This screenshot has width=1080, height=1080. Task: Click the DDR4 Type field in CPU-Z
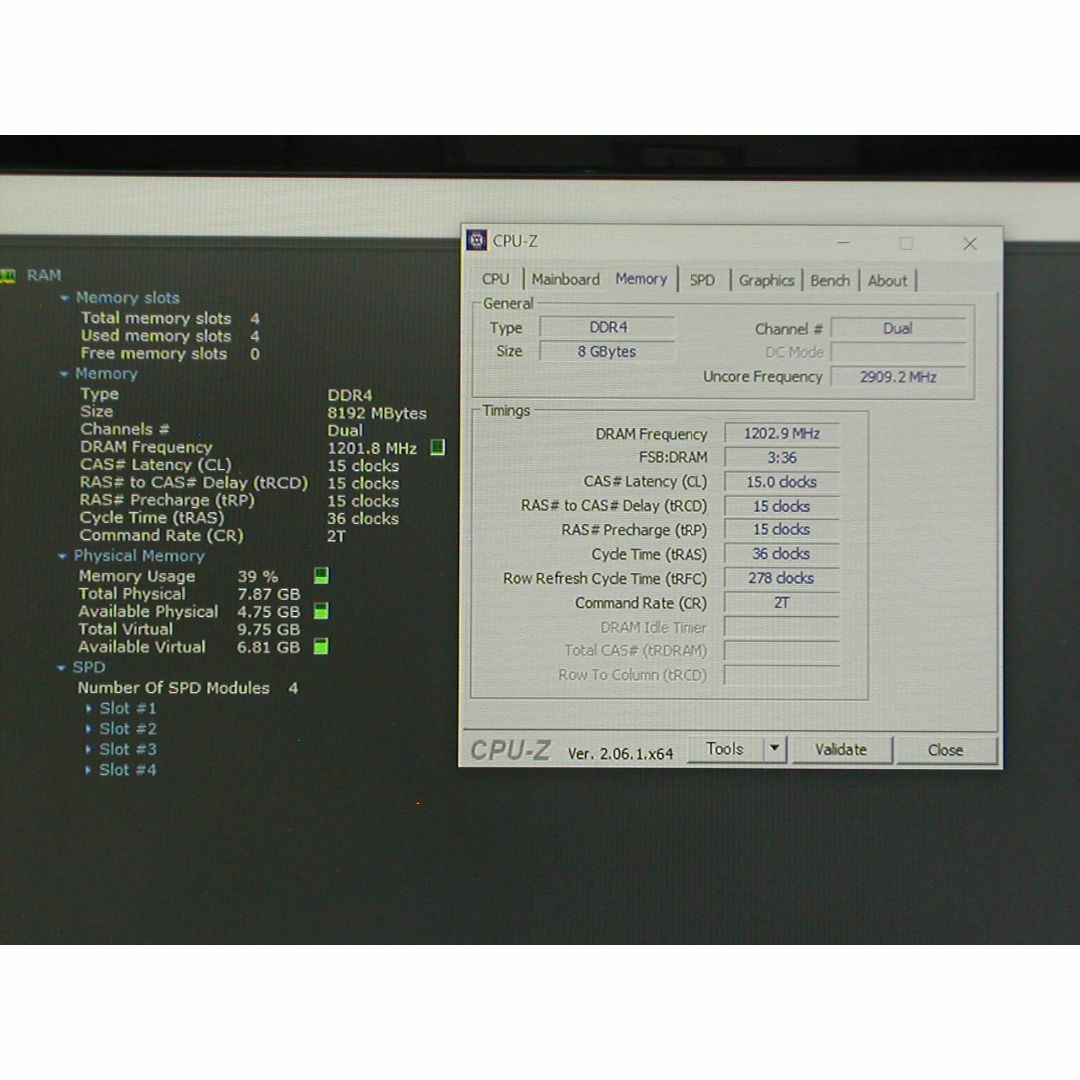(x=608, y=327)
